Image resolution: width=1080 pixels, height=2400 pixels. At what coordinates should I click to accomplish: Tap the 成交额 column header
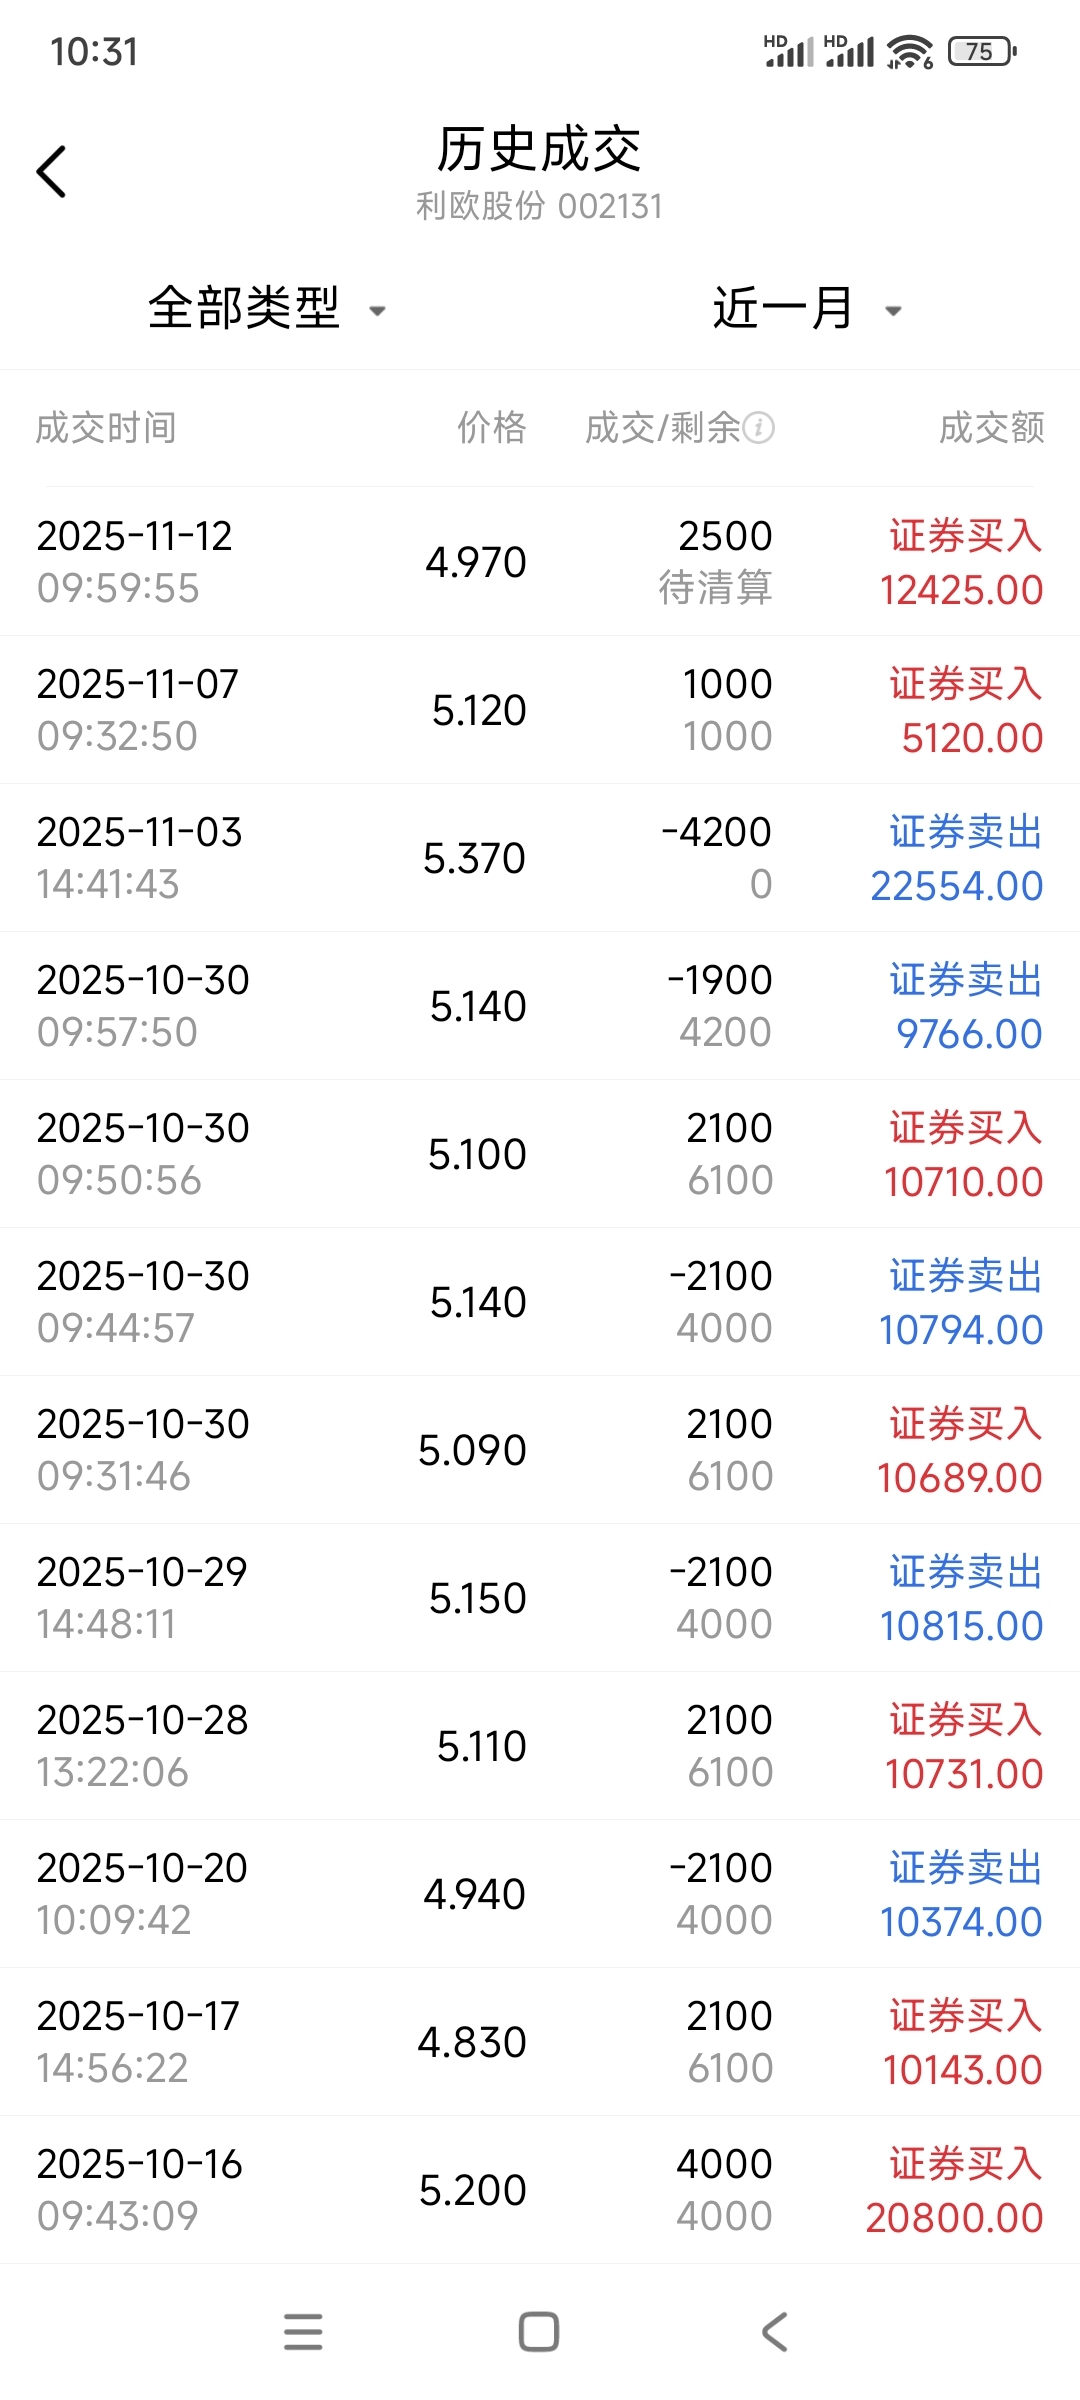(x=991, y=428)
